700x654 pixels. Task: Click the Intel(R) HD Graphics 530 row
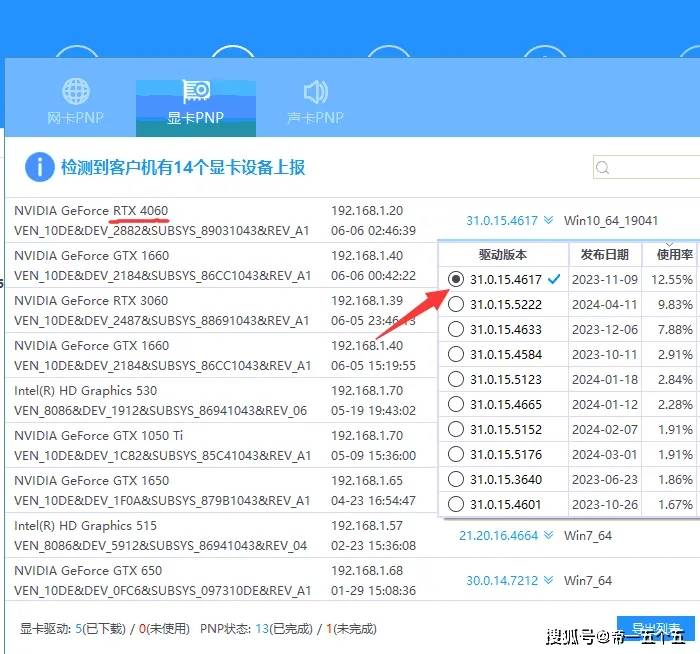[x=221, y=400]
